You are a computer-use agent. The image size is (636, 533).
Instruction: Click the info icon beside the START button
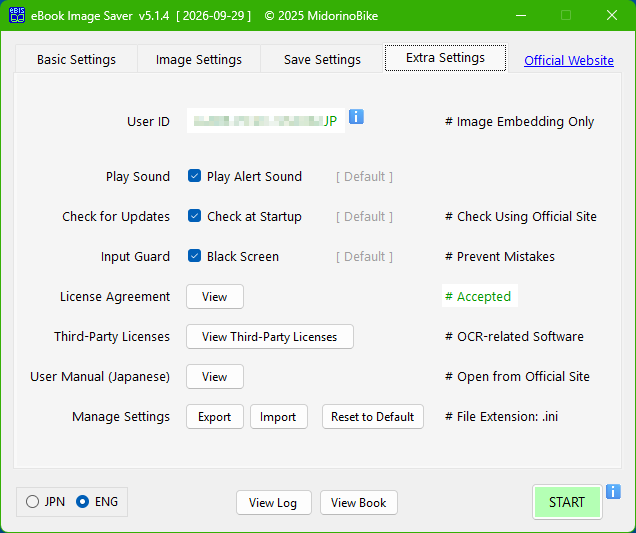(x=613, y=492)
